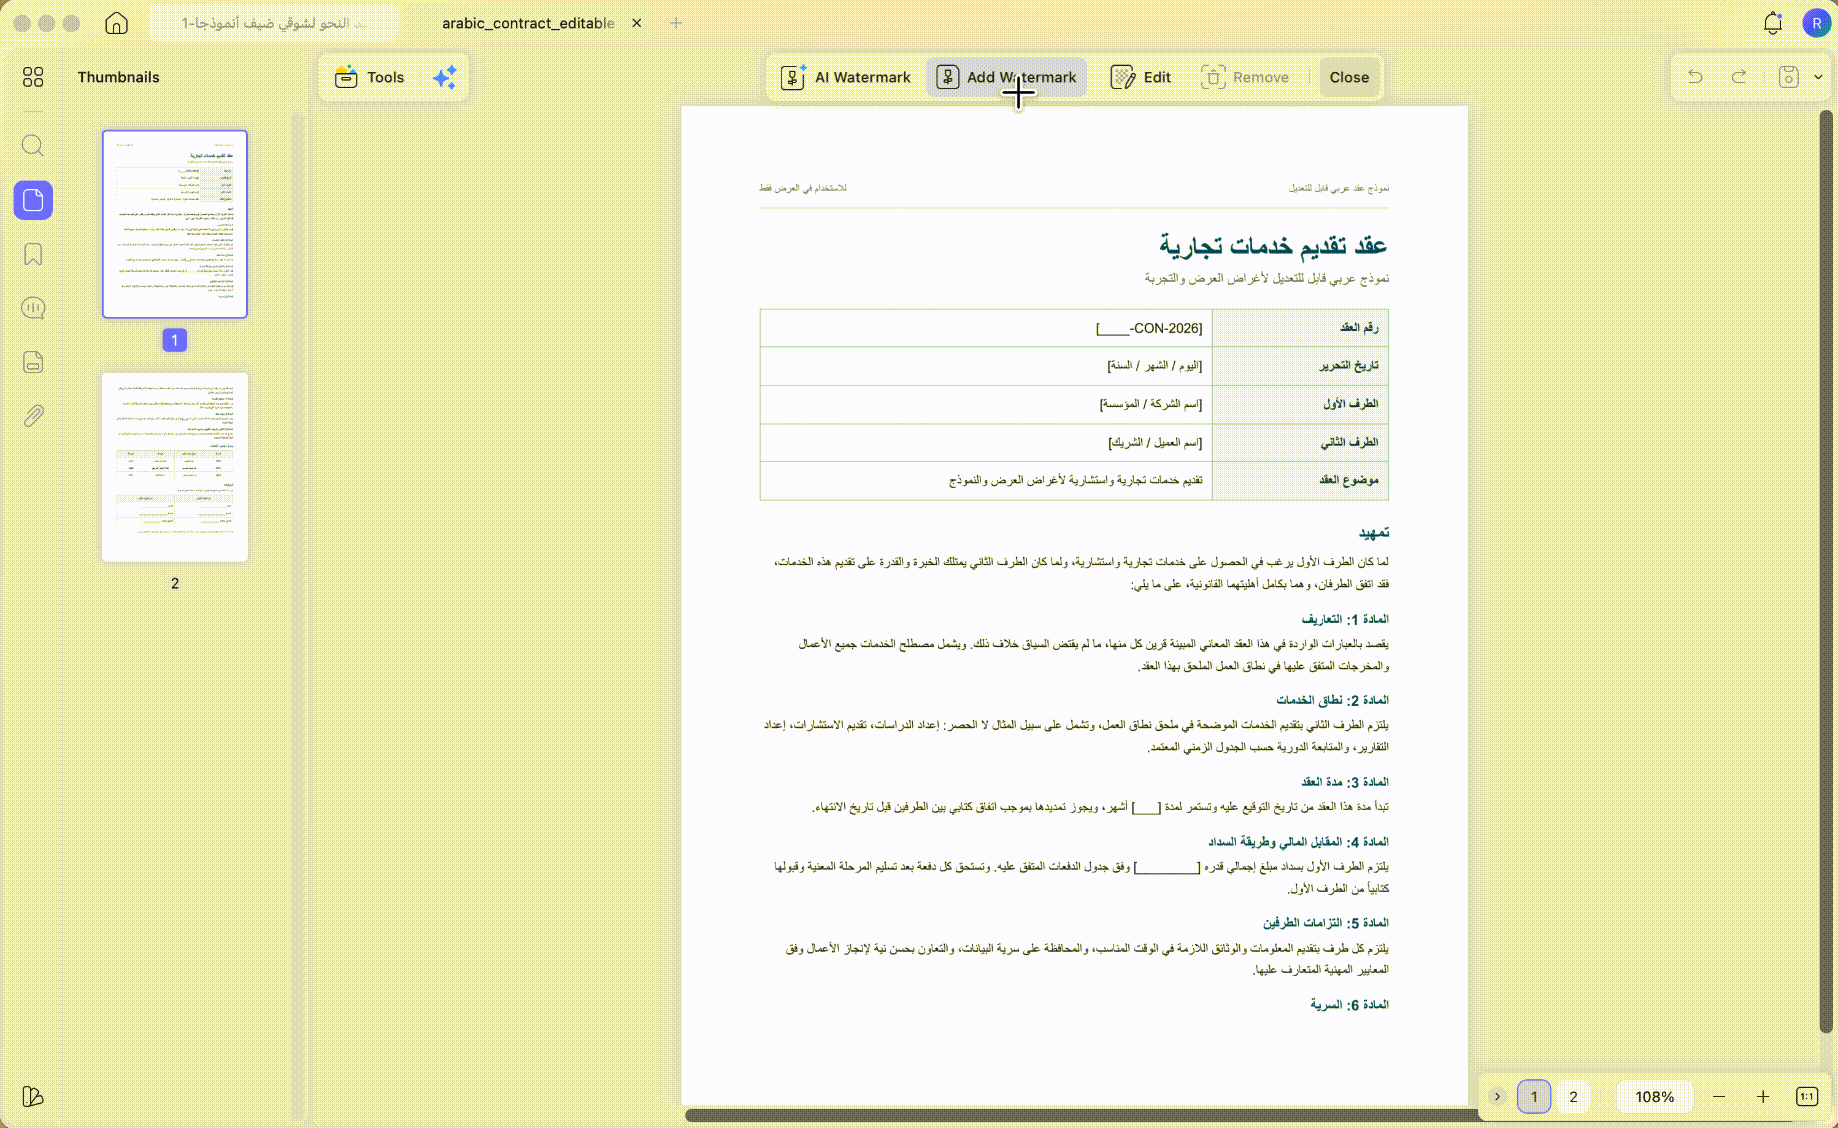
Task: Jump to page 1 in the bottom bar
Action: 1534,1097
